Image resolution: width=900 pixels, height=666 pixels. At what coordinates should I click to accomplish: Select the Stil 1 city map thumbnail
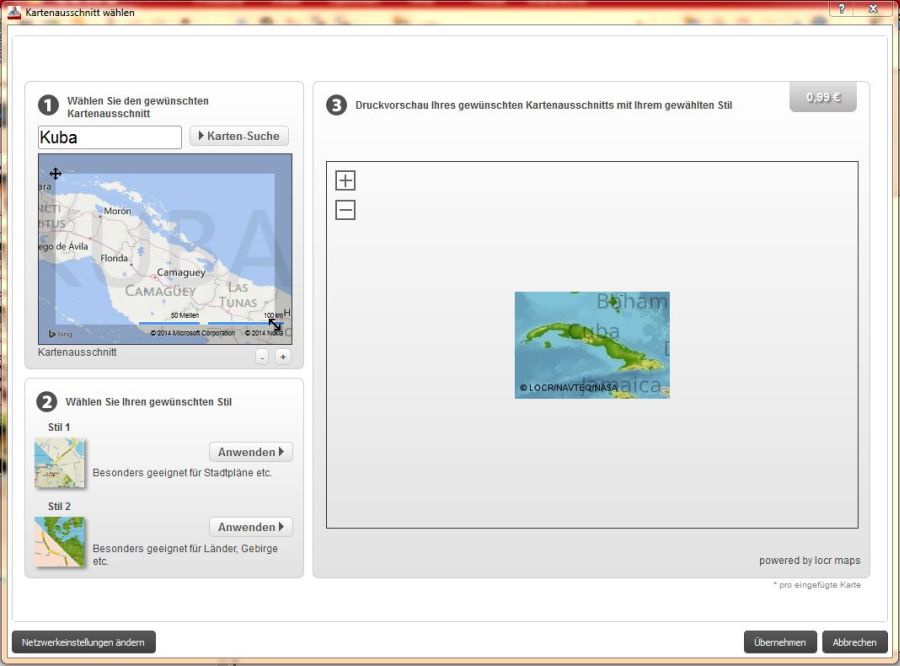click(x=60, y=462)
